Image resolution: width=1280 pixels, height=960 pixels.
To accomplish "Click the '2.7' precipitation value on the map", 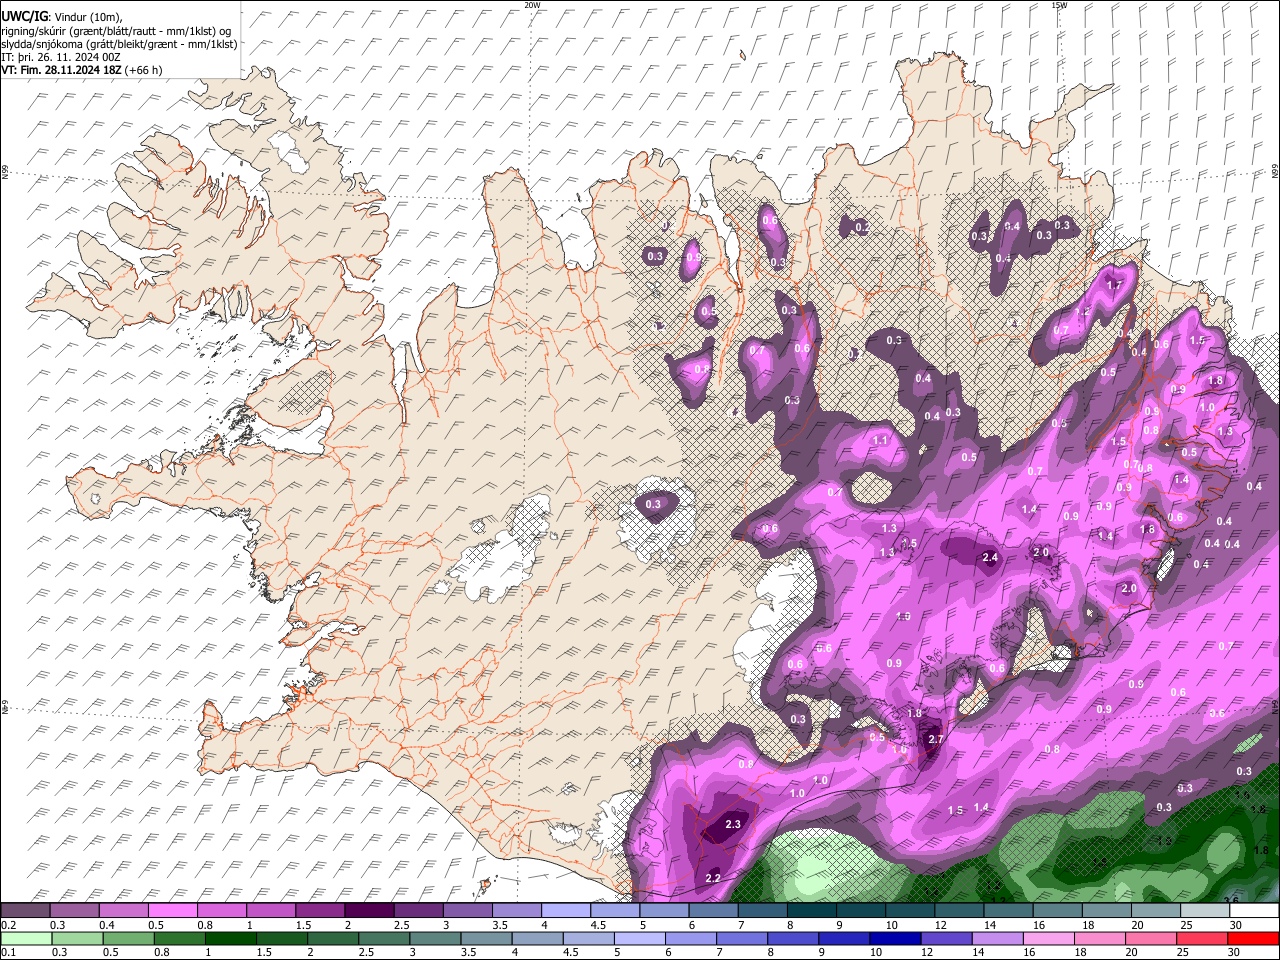I will (x=936, y=739).
